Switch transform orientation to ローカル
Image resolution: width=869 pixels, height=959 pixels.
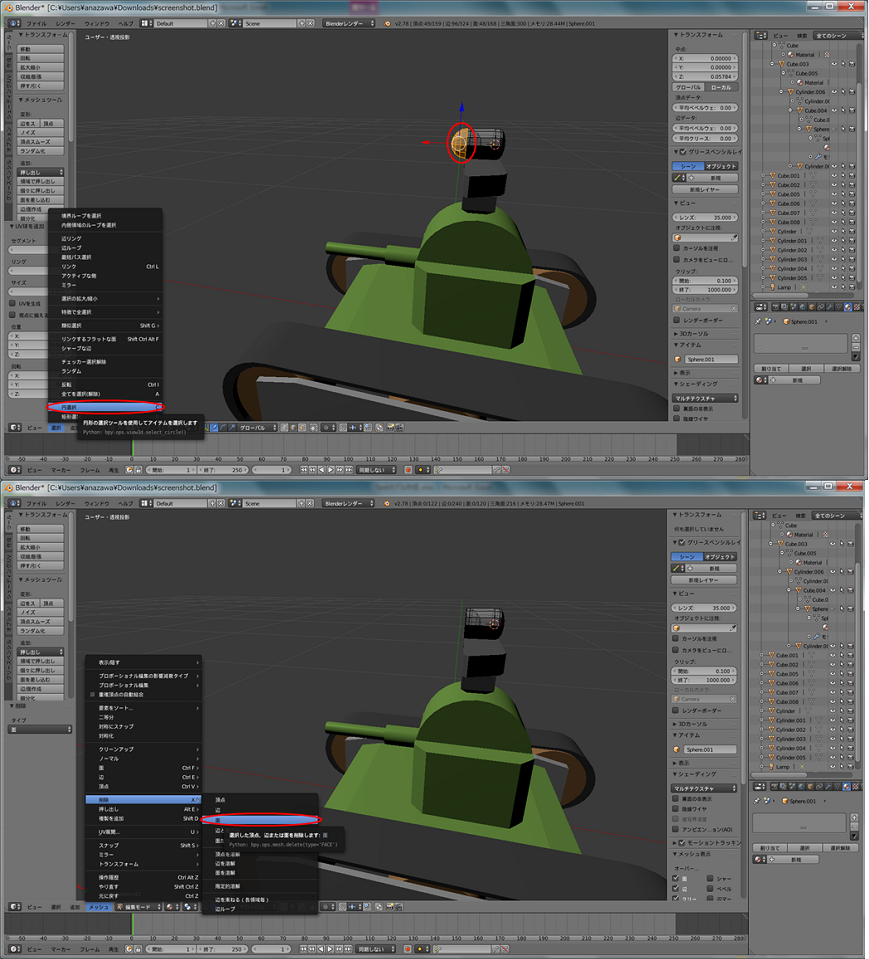721,87
